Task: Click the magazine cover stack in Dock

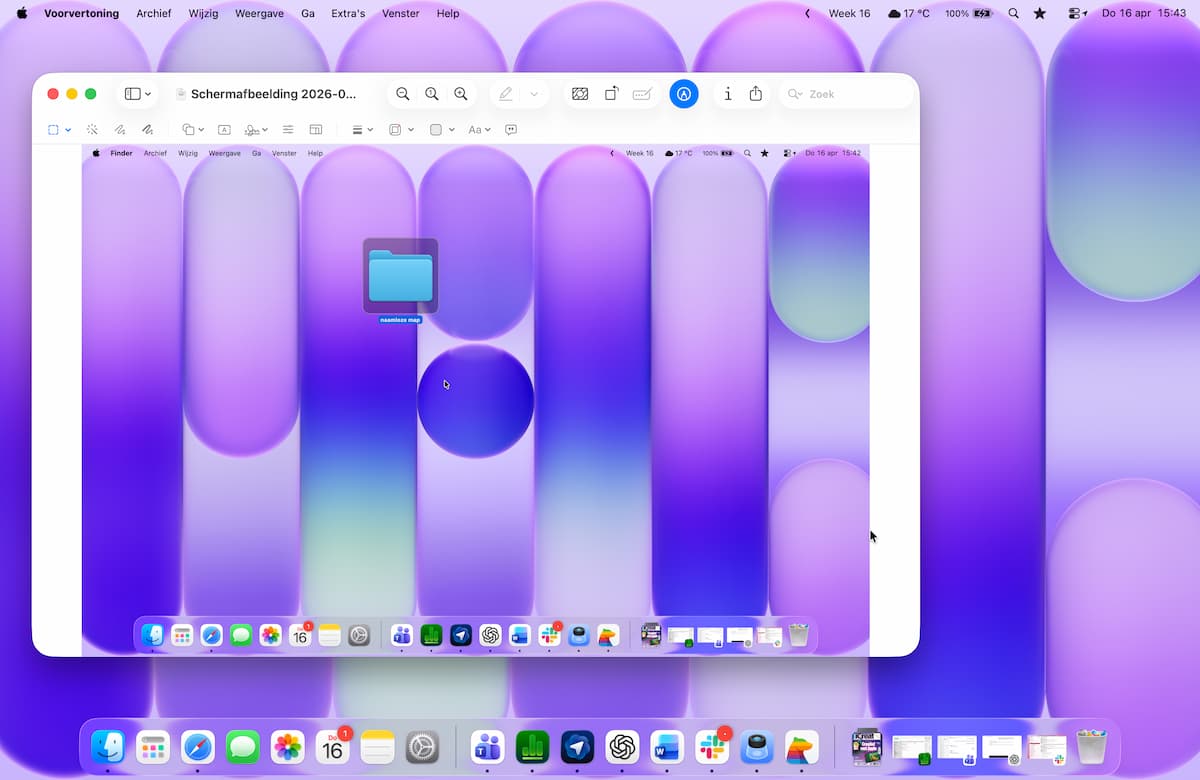Action: [x=866, y=746]
